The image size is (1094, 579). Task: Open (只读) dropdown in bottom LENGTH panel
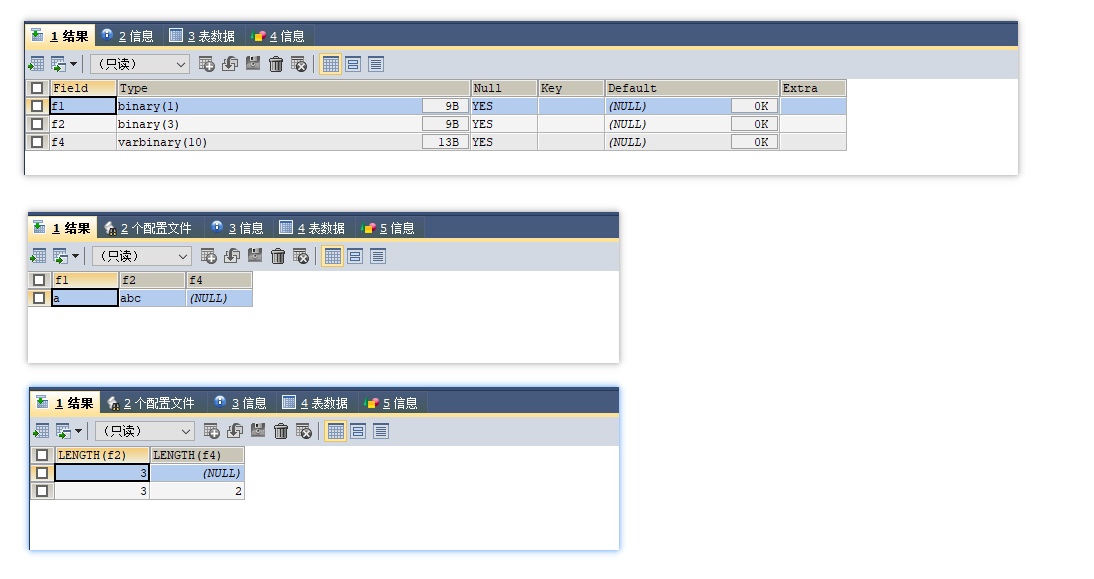(x=144, y=431)
